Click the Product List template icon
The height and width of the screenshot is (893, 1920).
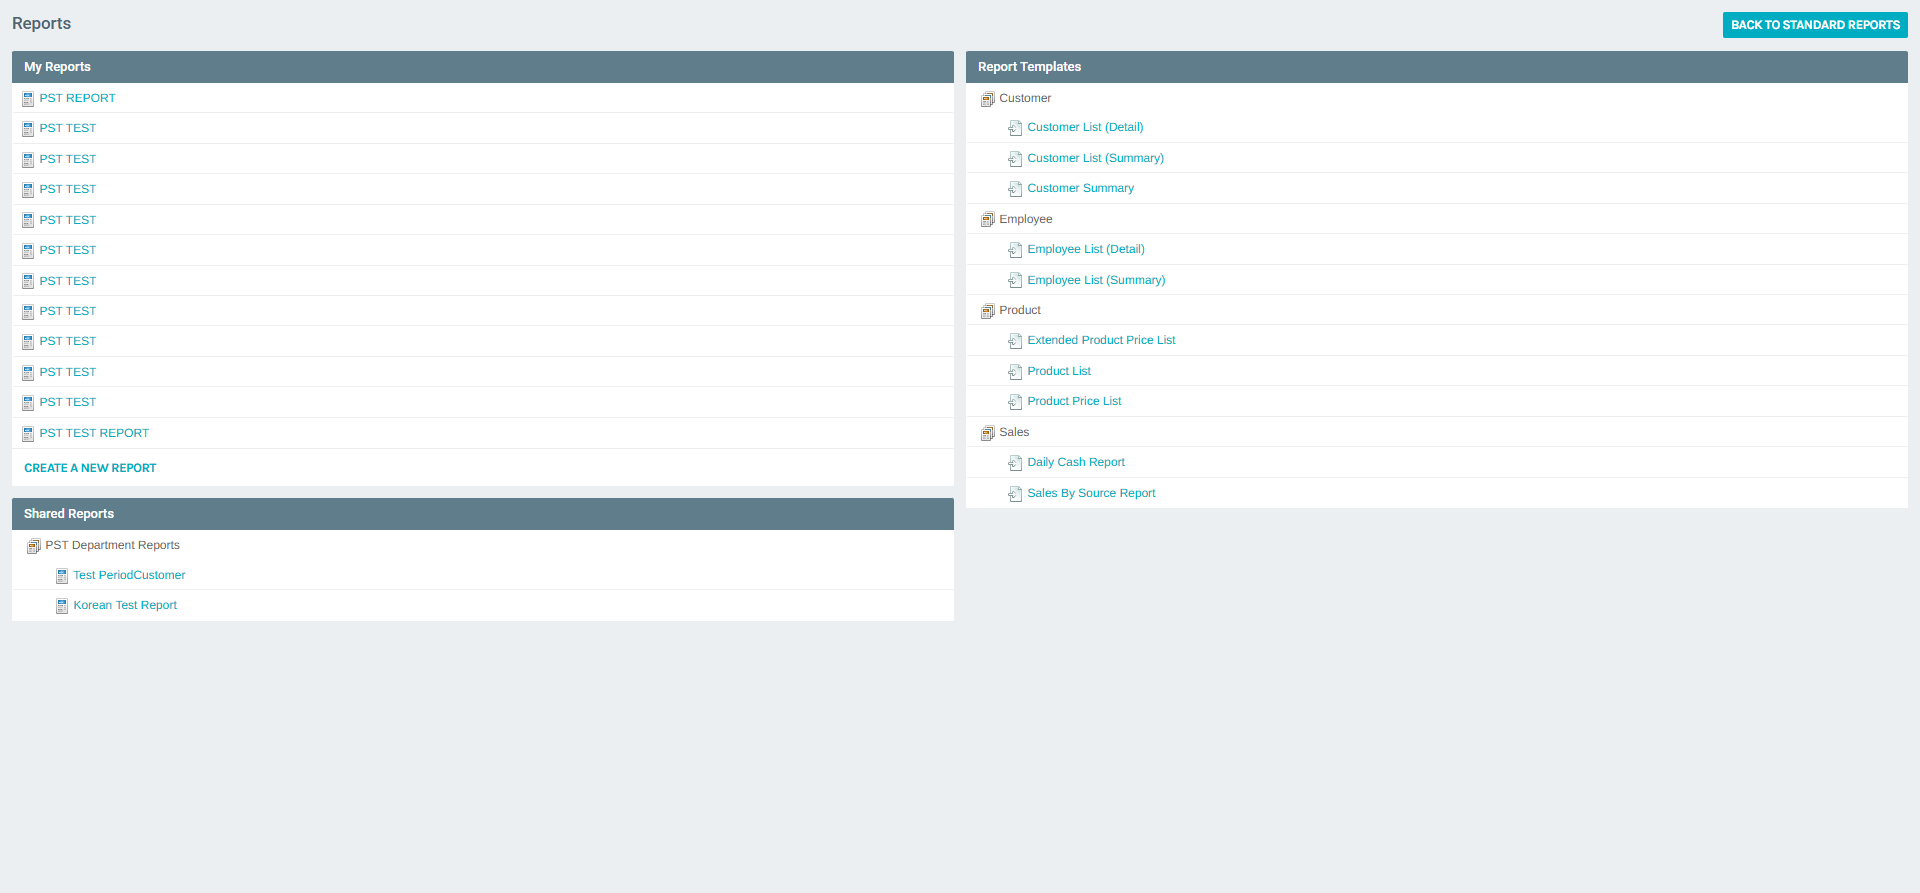pos(1015,372)
